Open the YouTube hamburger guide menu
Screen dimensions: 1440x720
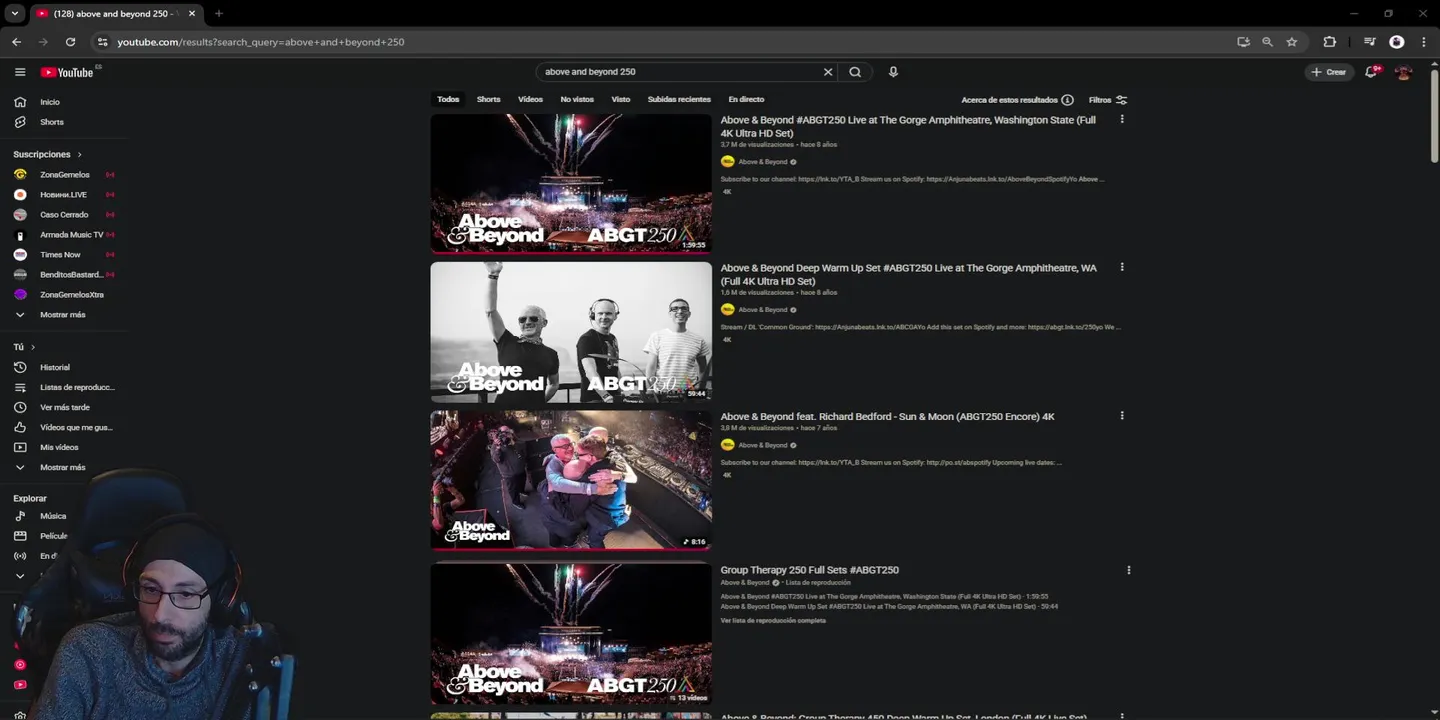20,72
